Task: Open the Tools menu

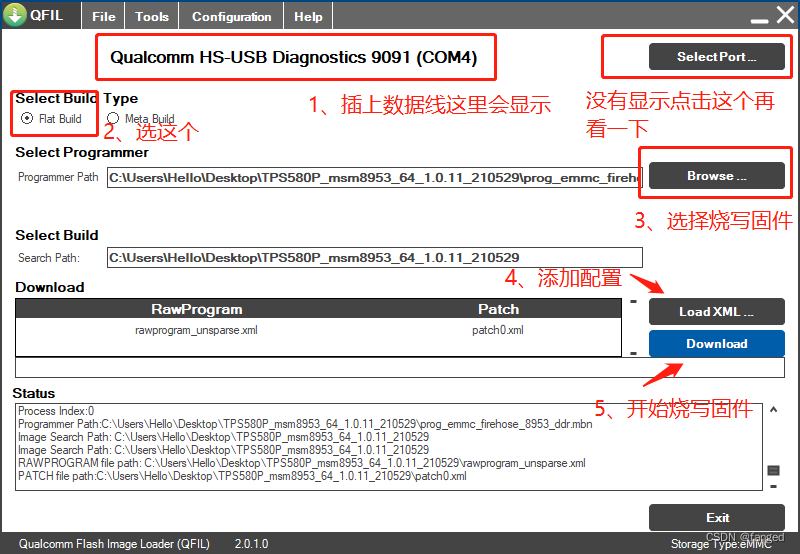Action: [152, 16]
